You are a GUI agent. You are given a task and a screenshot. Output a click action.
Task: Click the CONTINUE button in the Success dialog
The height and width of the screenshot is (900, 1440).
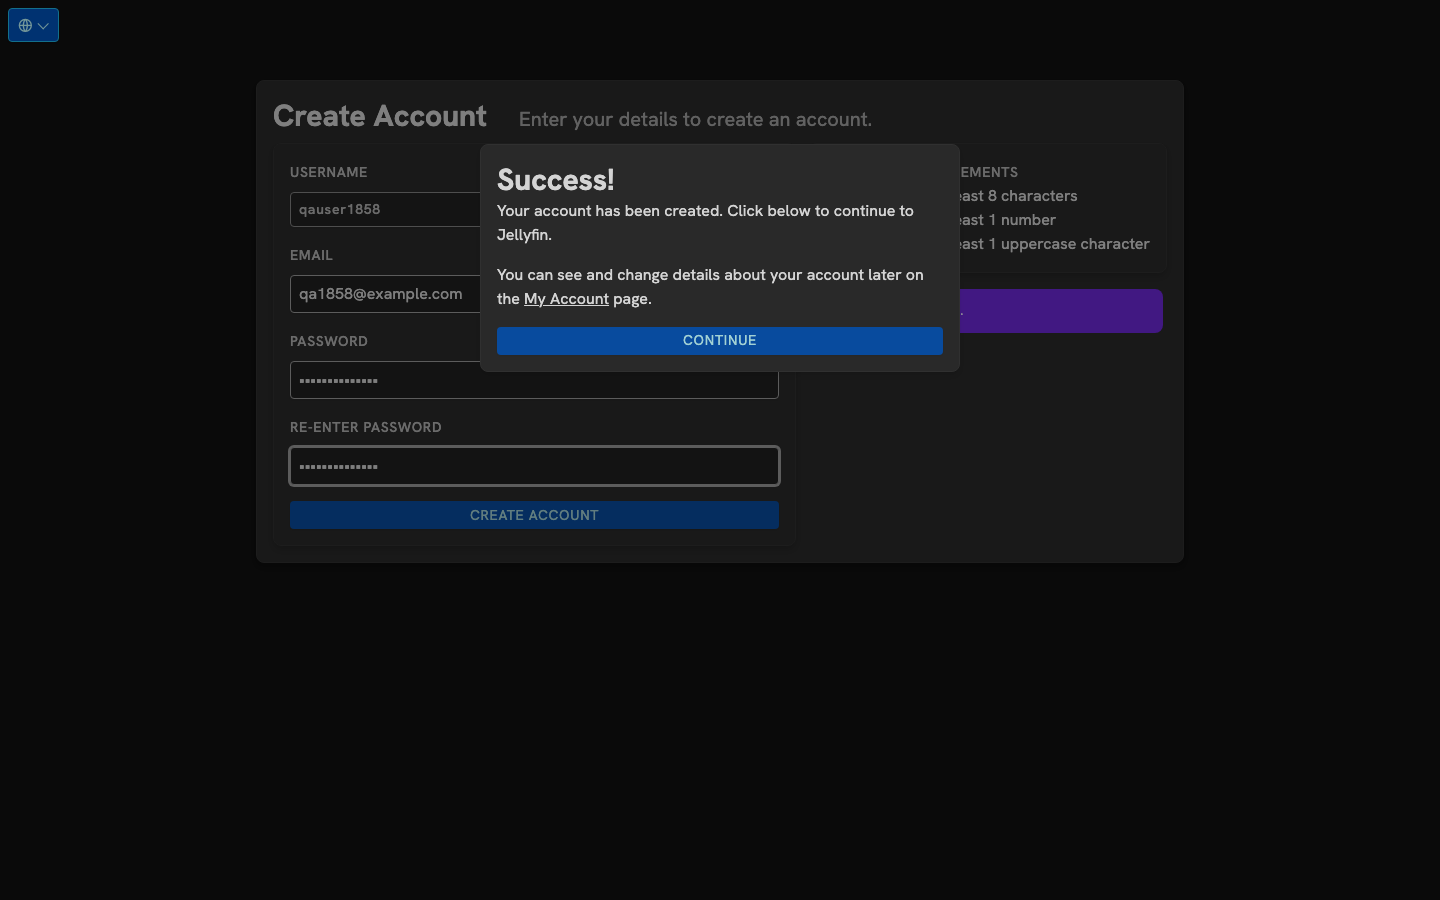coord(720,341)
